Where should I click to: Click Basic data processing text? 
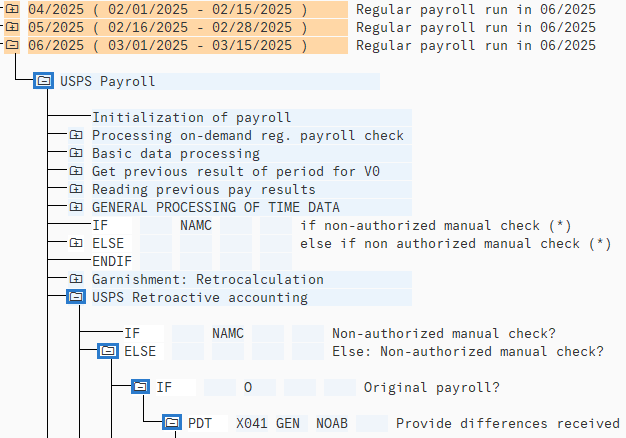176,153
